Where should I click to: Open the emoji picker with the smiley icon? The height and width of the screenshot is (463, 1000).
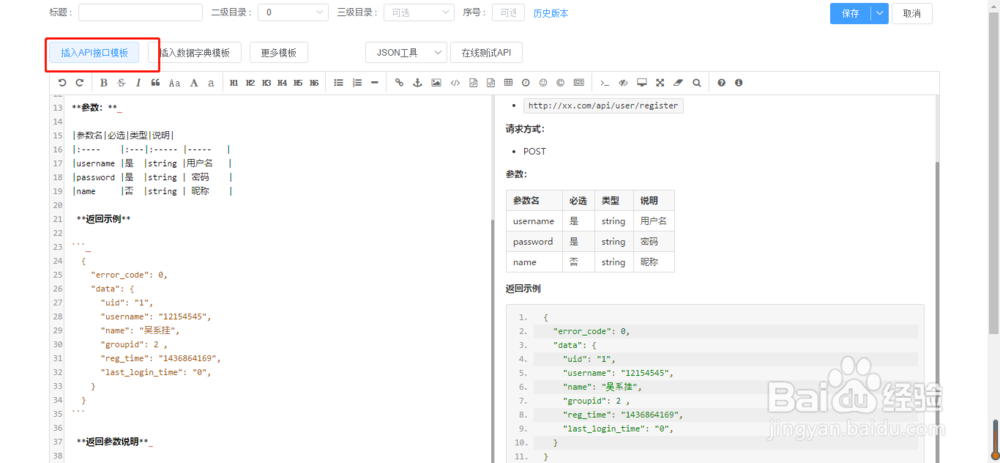point(543,82)
